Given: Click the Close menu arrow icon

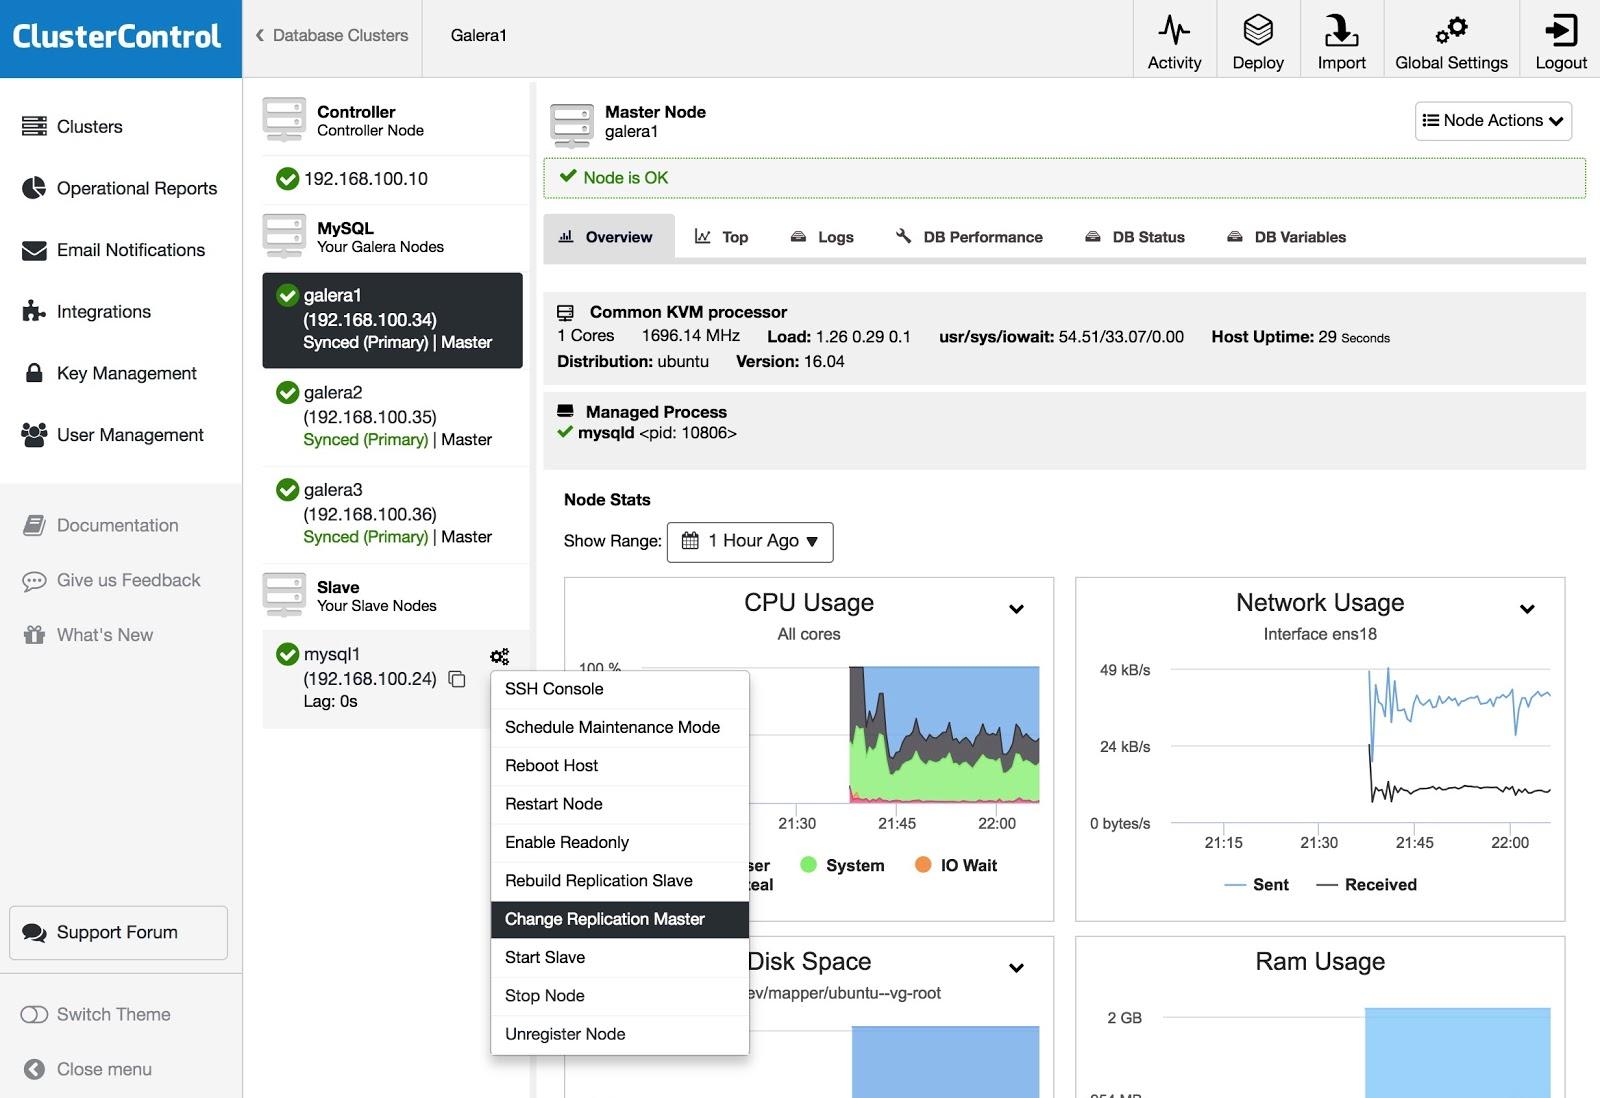Looking at the screenshot, I should point(34,1069).
